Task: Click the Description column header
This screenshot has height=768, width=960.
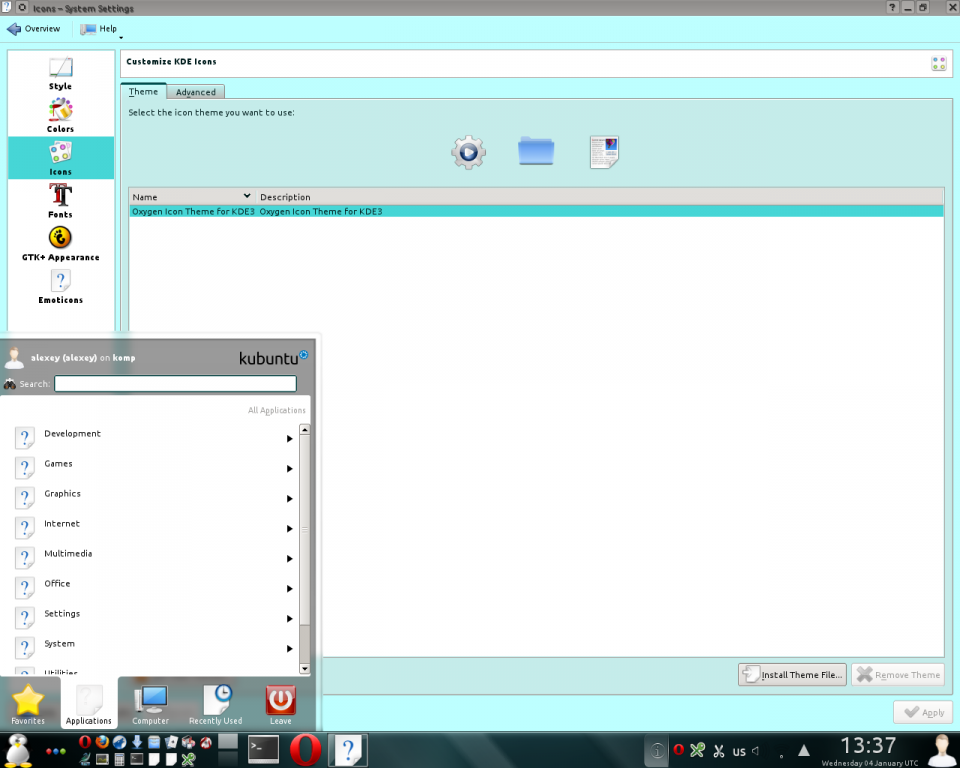Action: pos(599,197)
